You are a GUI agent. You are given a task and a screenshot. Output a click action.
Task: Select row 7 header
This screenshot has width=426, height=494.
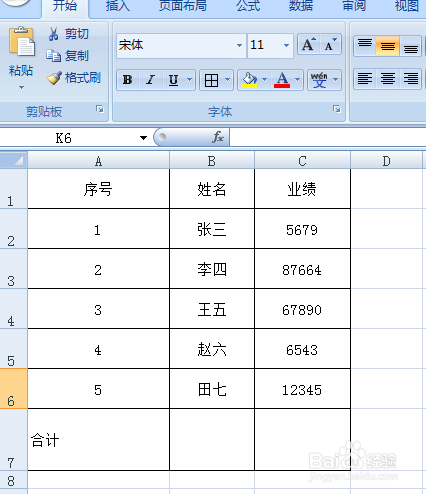[14, 440]
